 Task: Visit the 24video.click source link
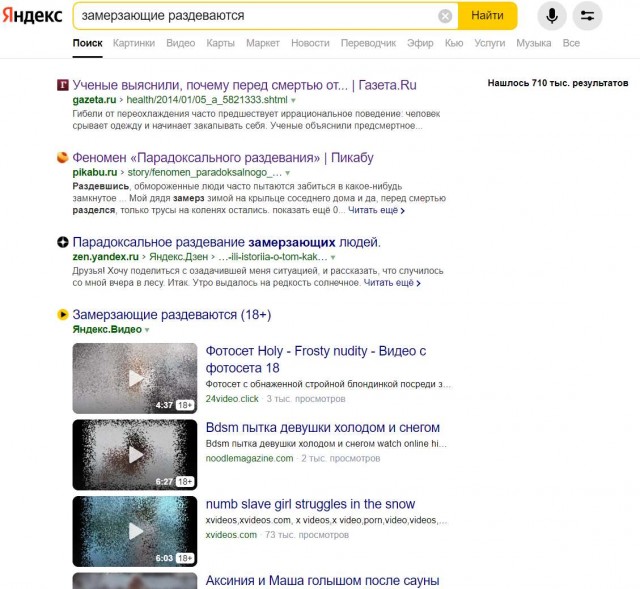pyautogui.click(x=232, y=399)
